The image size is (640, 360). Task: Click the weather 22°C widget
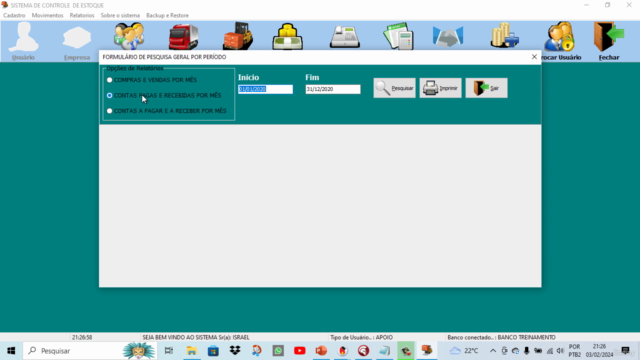click(x=464, y=351)
